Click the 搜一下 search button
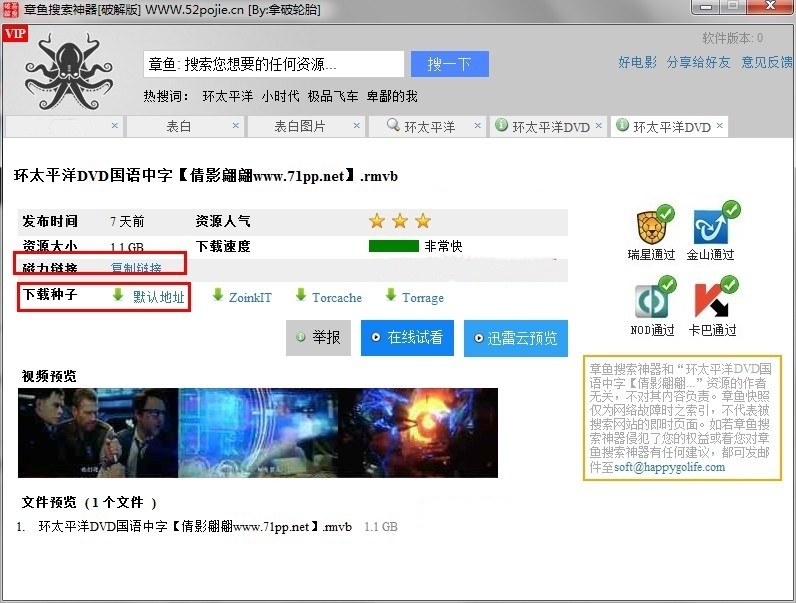Screen dimensions: 796x603 click(450, 64)
